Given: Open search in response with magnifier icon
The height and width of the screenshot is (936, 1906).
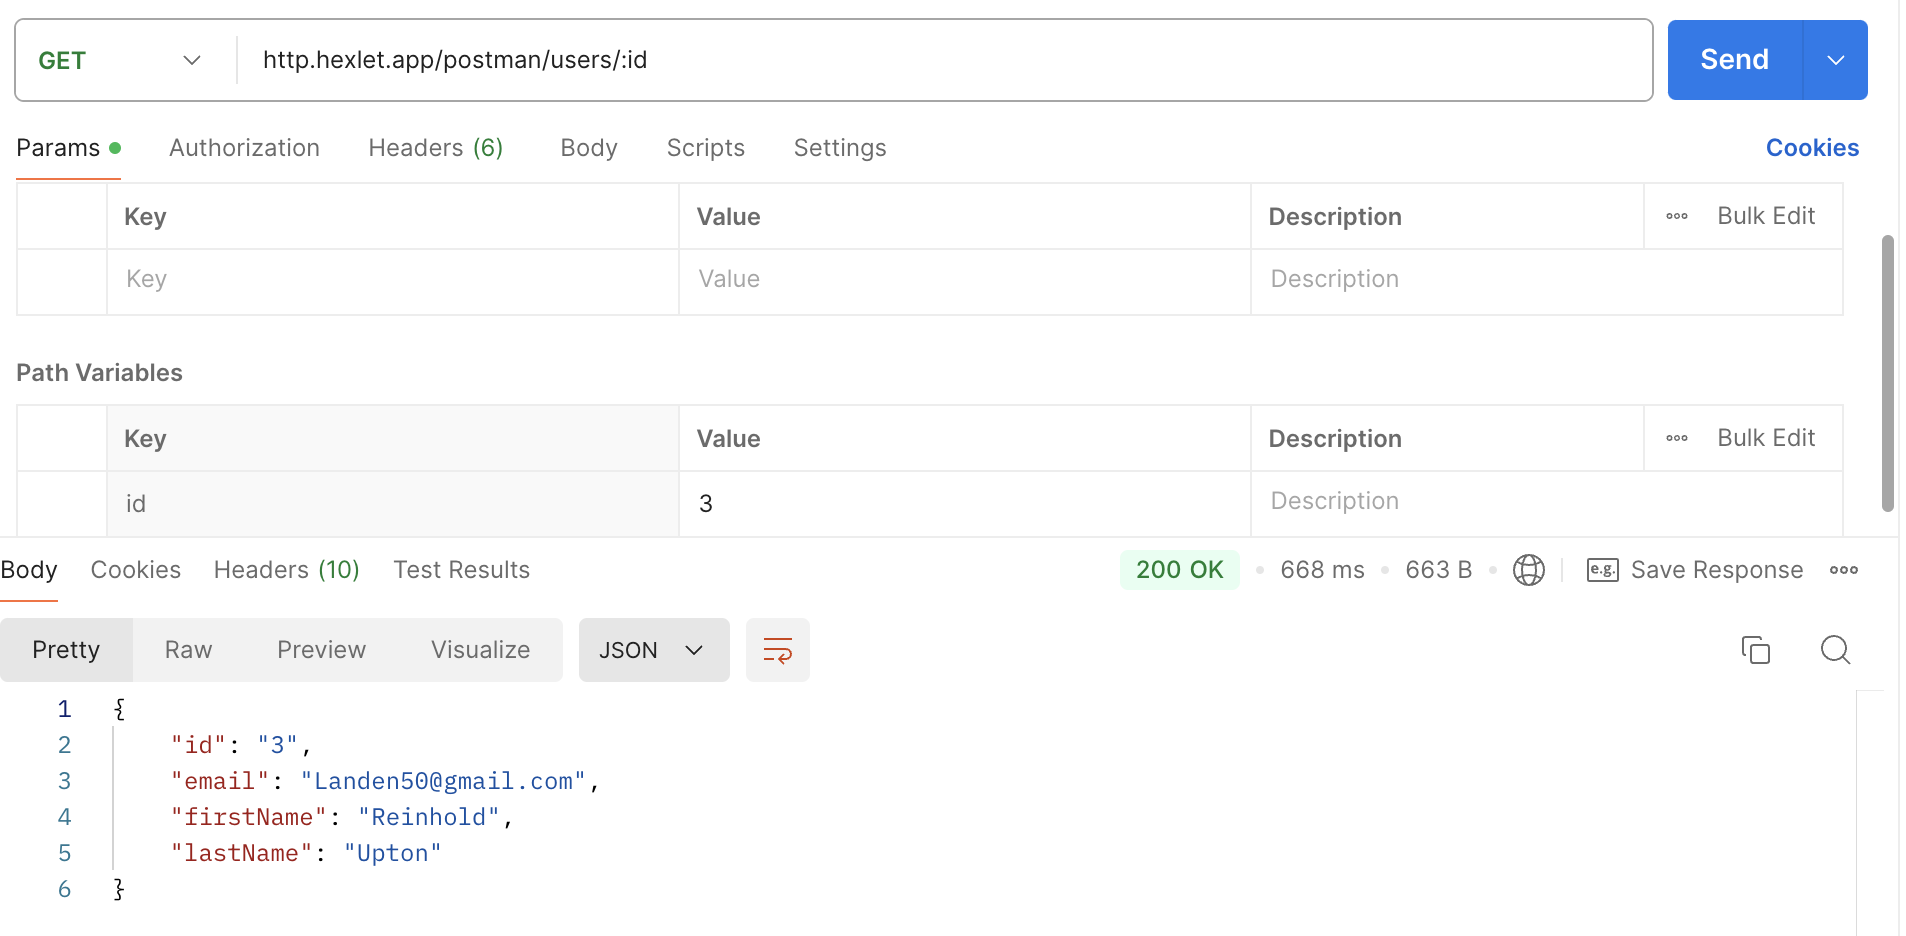Looking at the screenshot, I should pos(1835,650).
